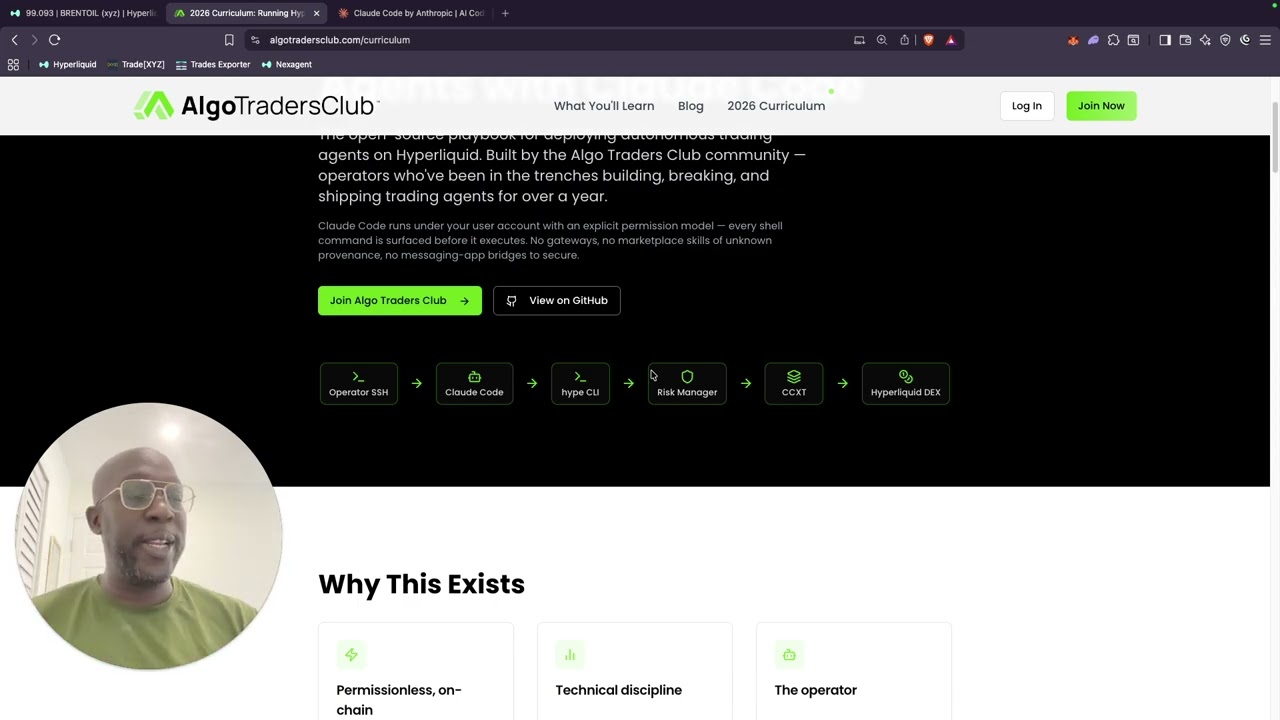Viewport: 1280px width, 720px height.
Task: Open Leo AI sparkle icon
Action: pos(1205,40)
